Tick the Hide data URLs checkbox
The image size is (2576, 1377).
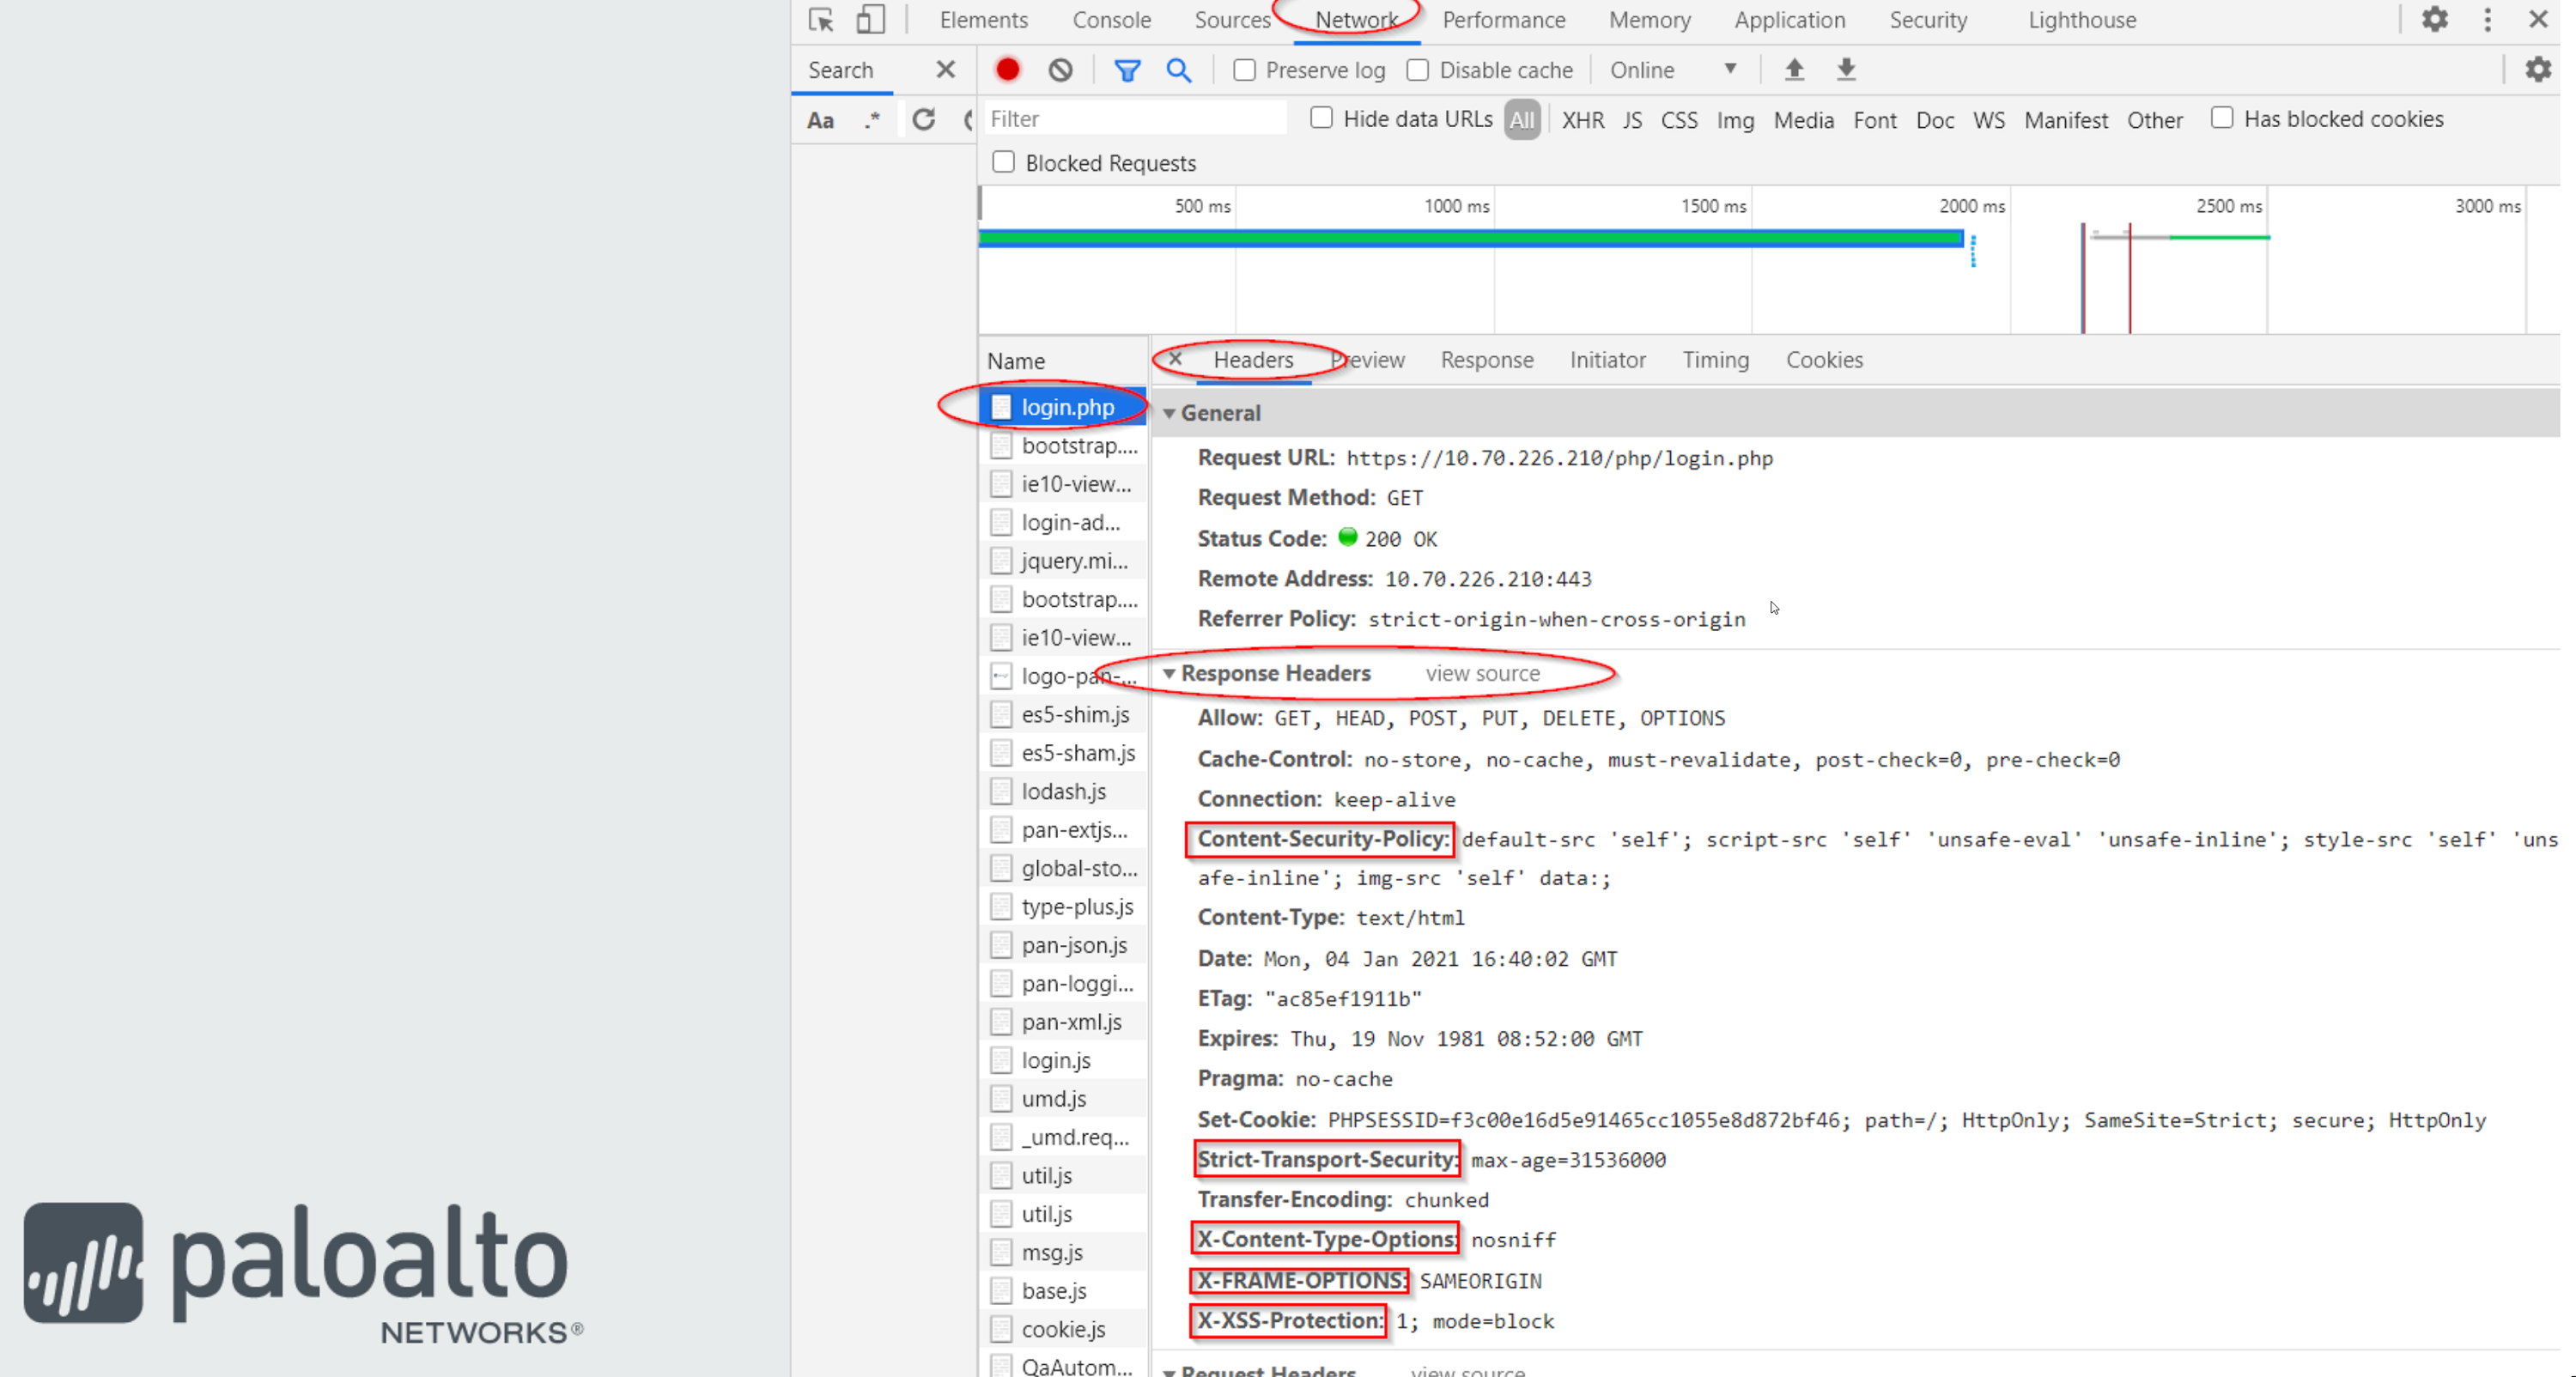point(1321,118)
